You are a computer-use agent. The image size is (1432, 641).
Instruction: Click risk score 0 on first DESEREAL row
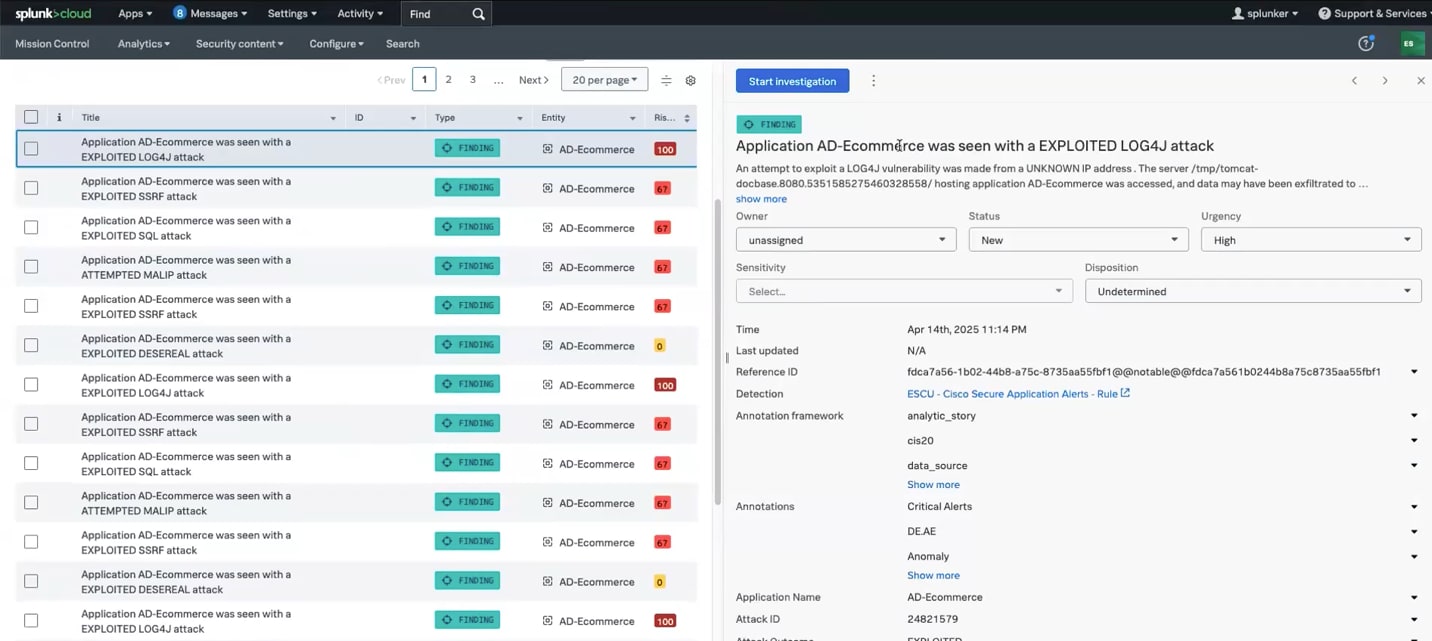pos(659,346)
